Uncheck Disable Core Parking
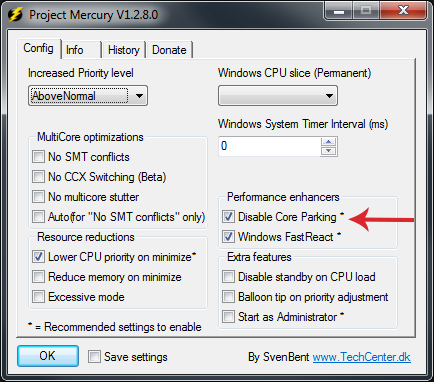434x382 pixels. (x=228, y=217)
